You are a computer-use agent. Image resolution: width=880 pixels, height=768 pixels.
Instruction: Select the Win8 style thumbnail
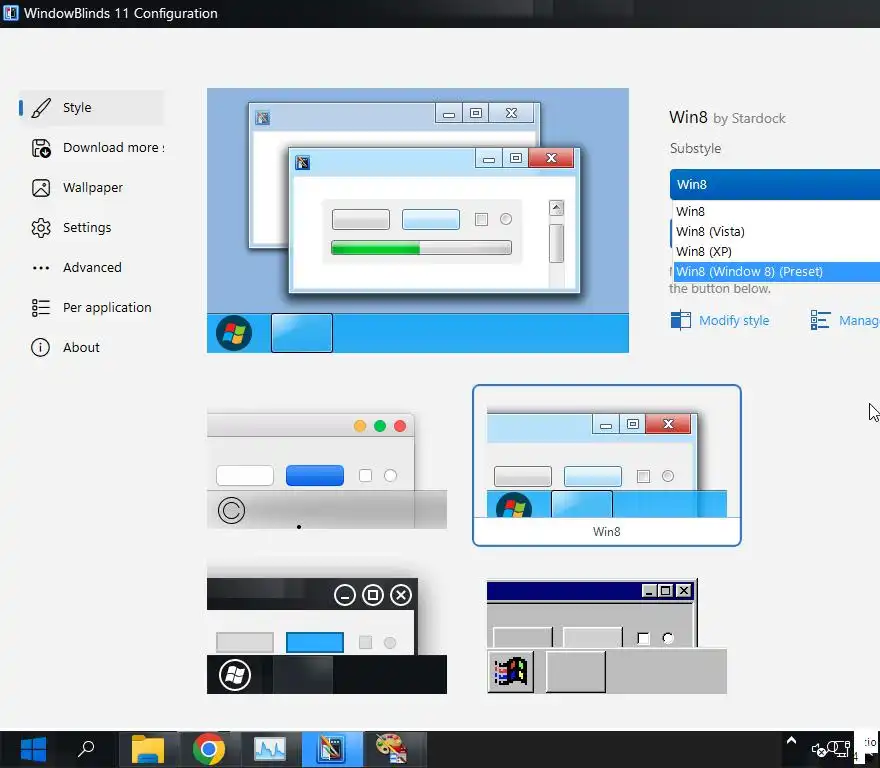607,465
